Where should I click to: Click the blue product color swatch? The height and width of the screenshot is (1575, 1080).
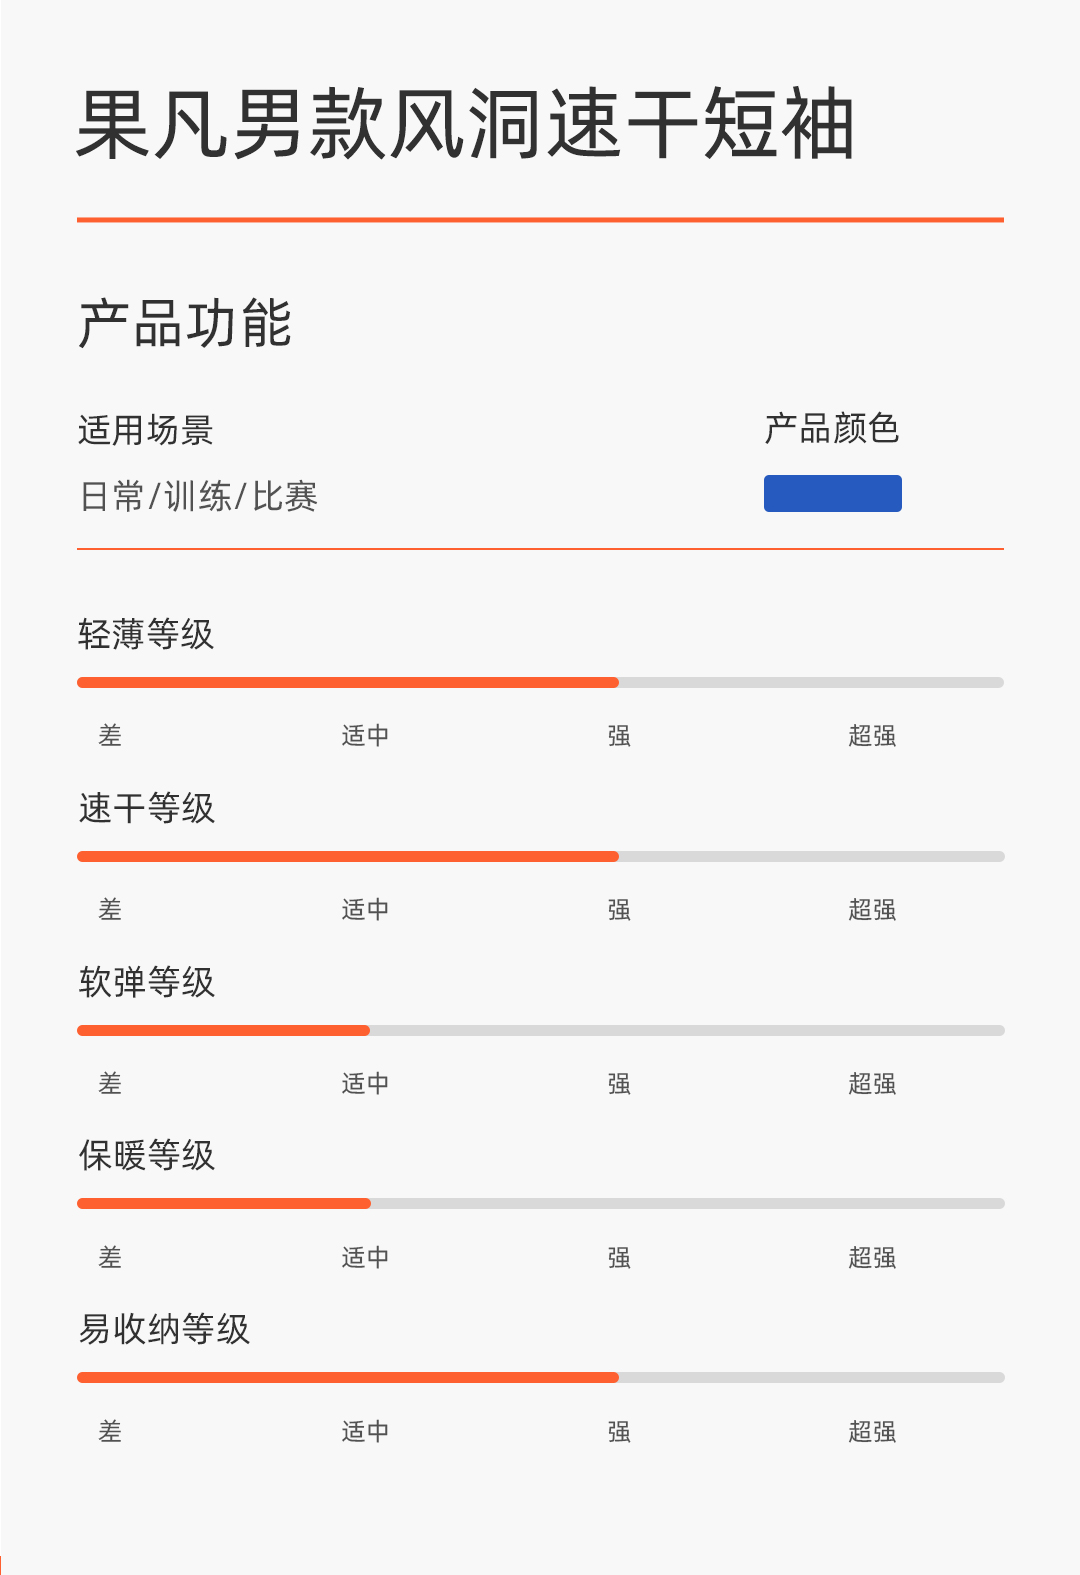coord(832,493)
